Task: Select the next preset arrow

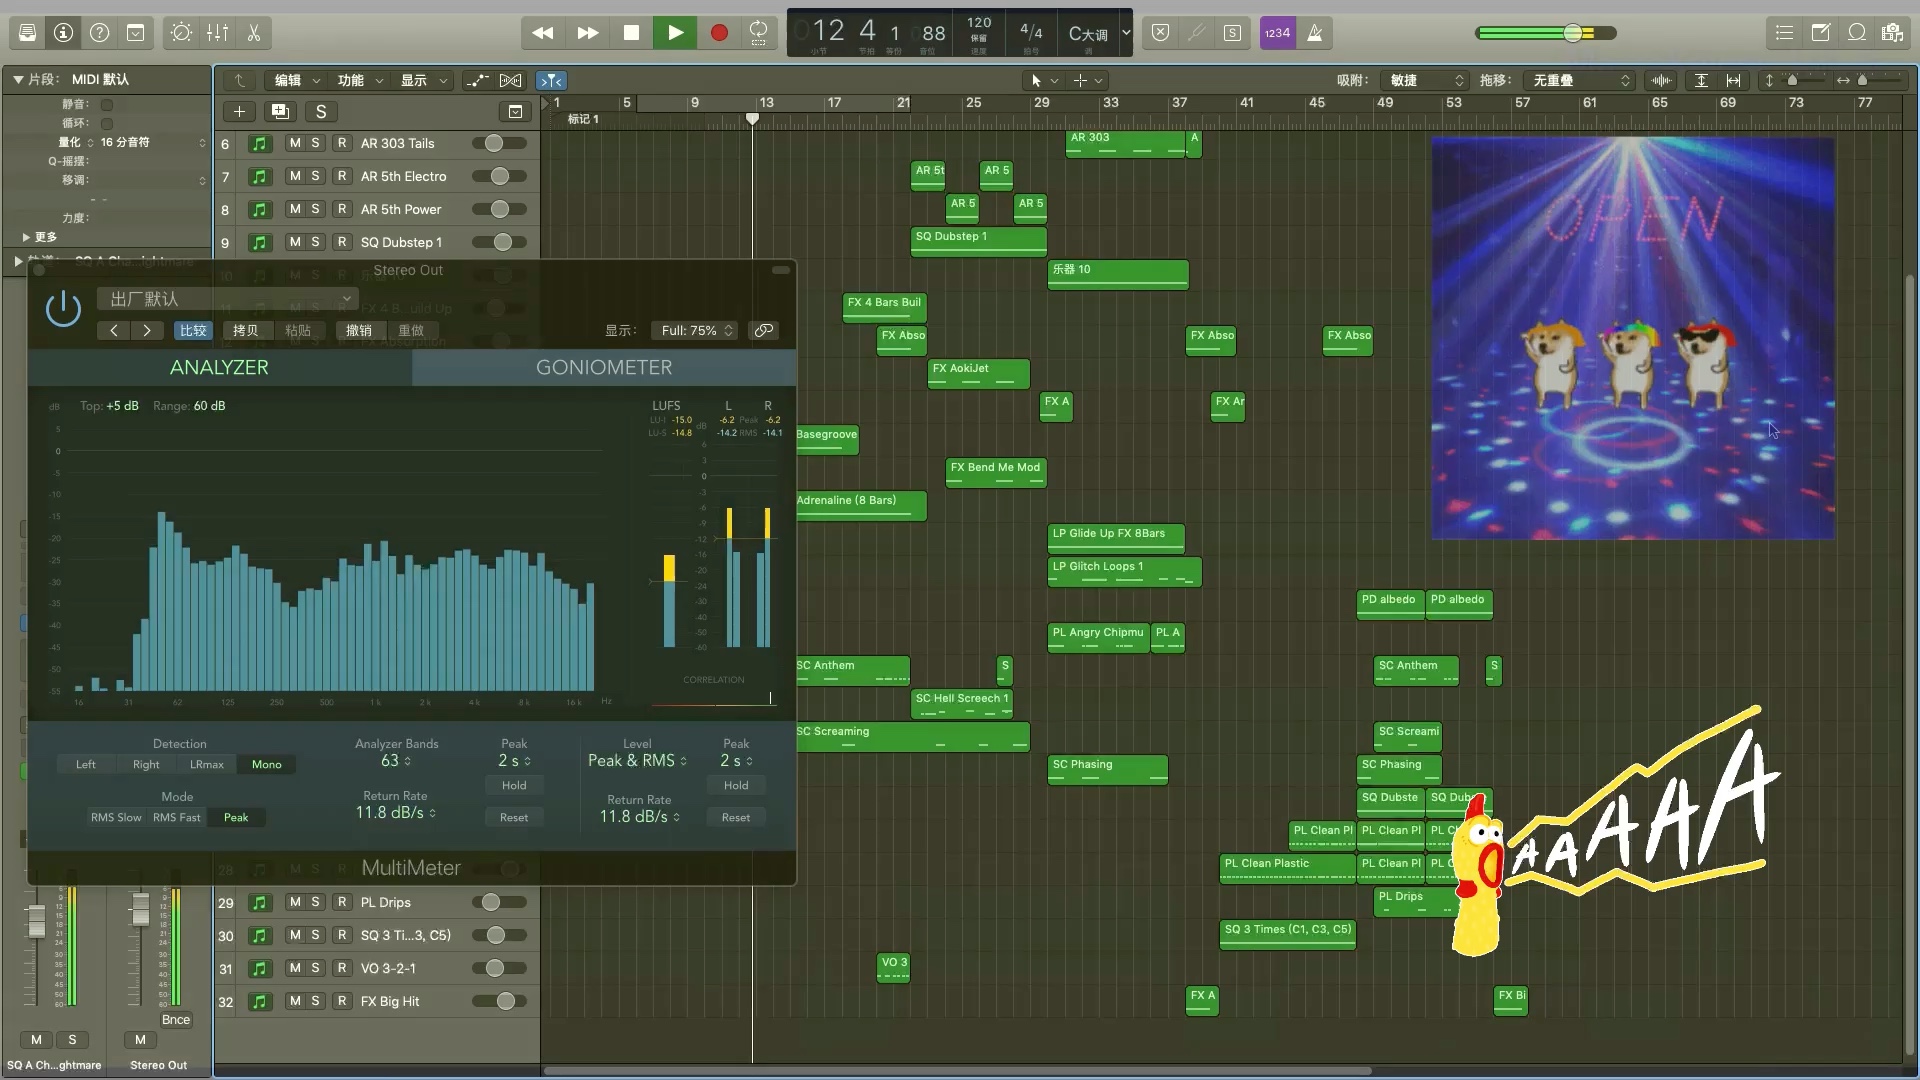Action: pyautogui.click(x=147, y=330)
